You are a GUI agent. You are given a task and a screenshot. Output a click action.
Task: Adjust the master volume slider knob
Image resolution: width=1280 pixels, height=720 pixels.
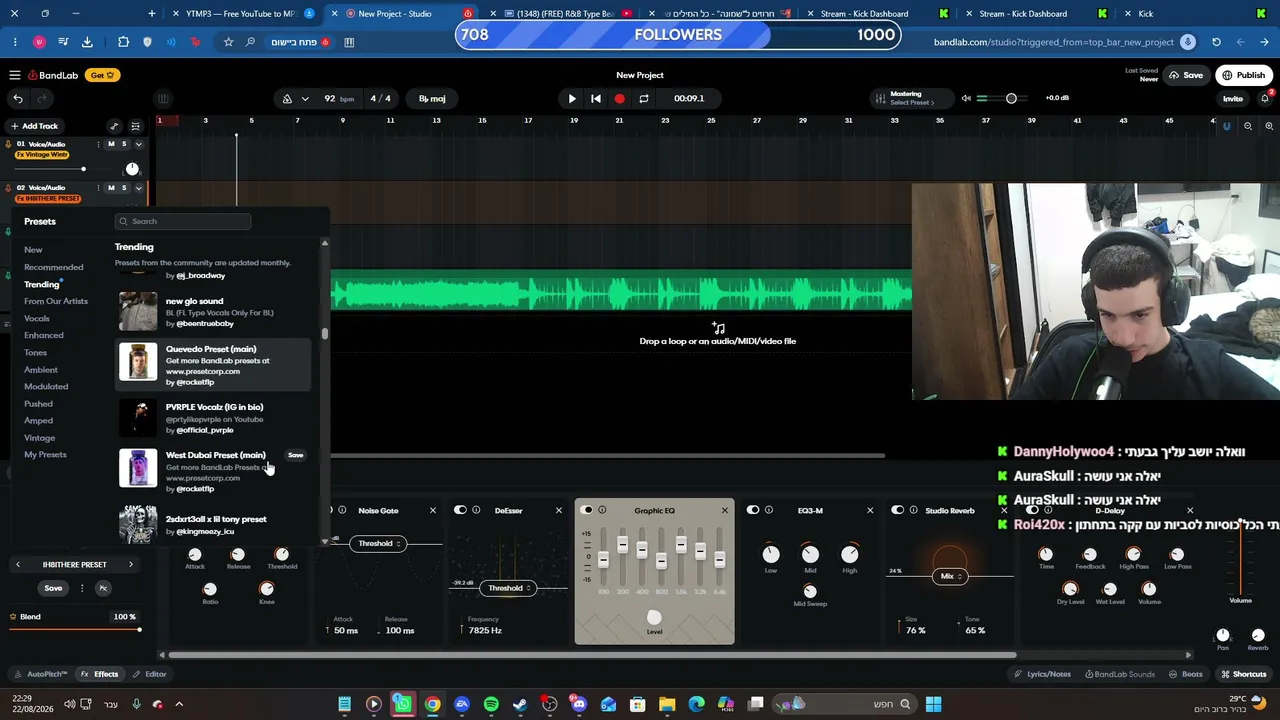(1011, 98)
